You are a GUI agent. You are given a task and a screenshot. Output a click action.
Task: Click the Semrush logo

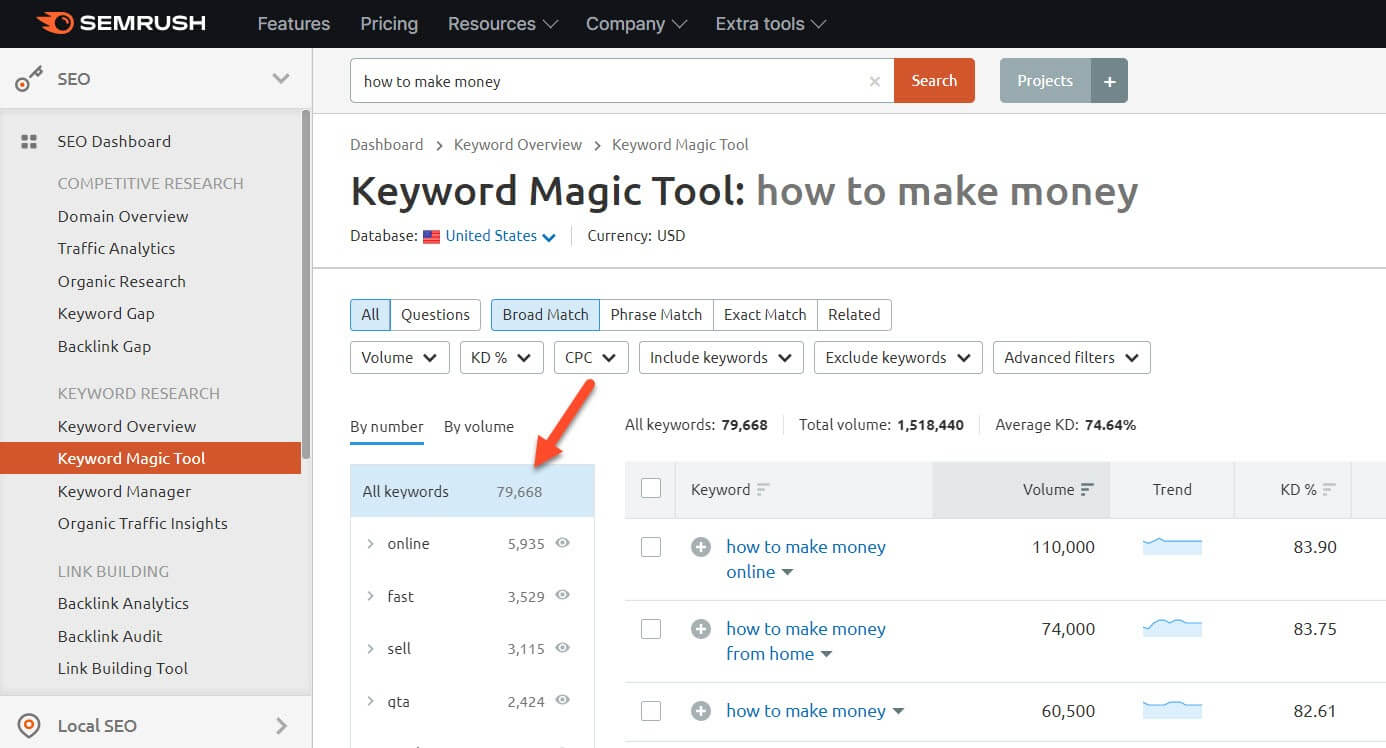click(x=121, y=23)
